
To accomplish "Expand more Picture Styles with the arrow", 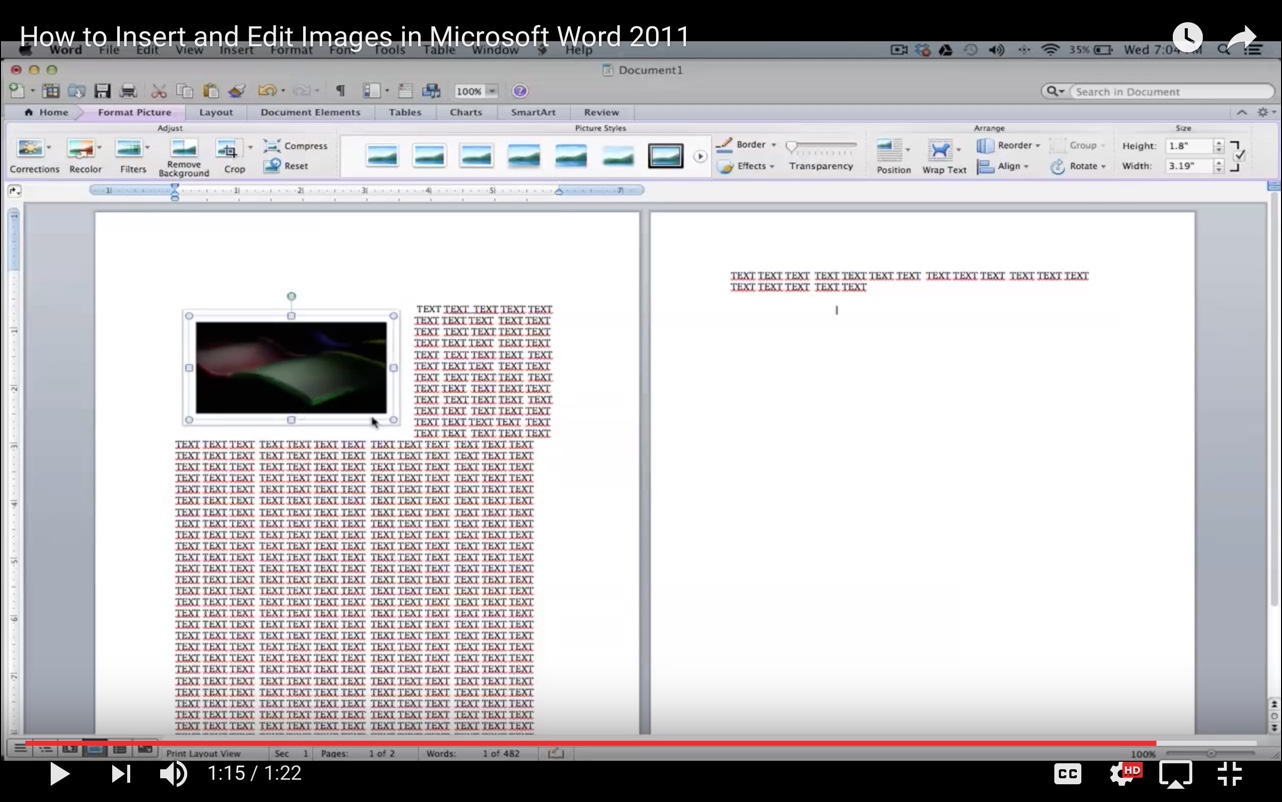I will (700, 156).
